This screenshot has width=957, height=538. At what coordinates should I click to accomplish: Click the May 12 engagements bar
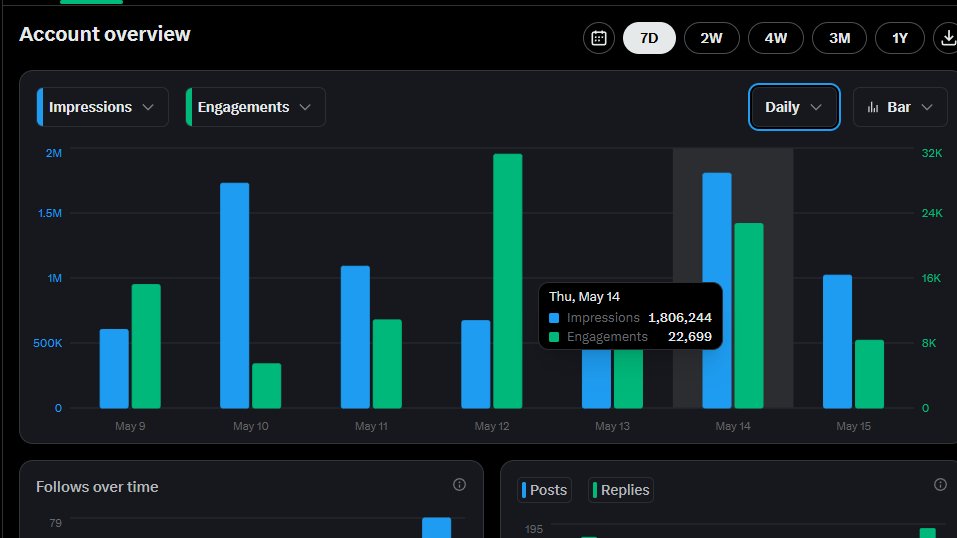click(508, 281)
